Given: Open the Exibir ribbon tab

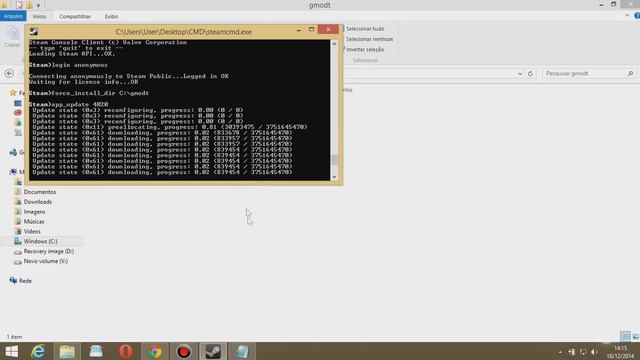Looking at the screenshot, I should coord(111,16).
